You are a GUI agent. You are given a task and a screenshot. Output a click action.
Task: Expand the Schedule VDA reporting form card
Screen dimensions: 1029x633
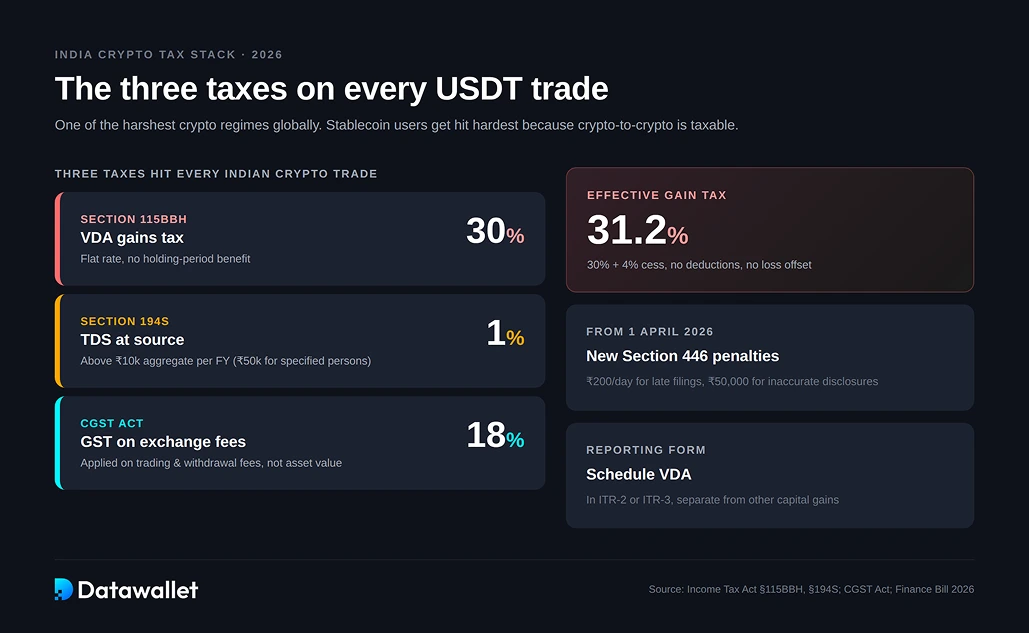tap(770, 475)
